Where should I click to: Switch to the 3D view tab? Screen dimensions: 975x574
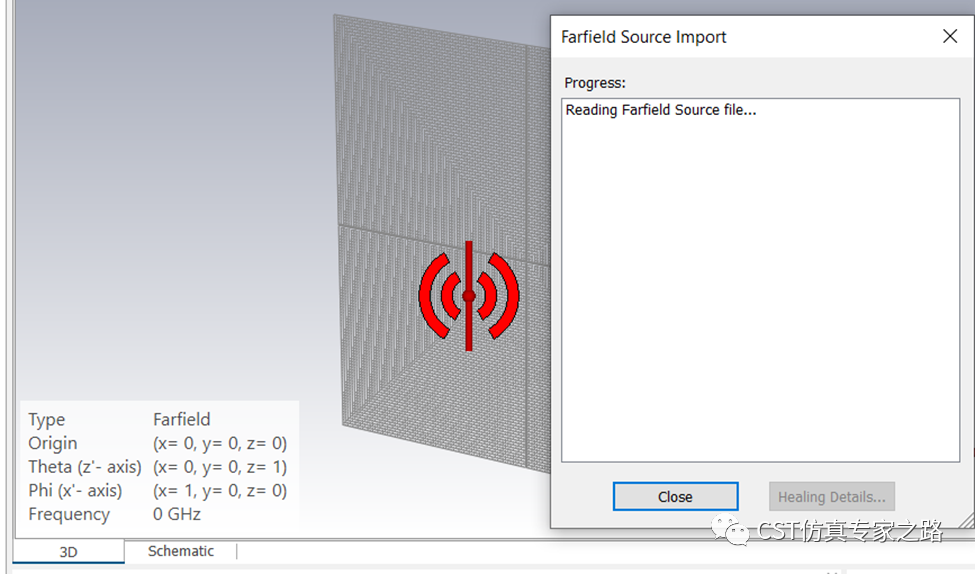[x=68, y=552]
